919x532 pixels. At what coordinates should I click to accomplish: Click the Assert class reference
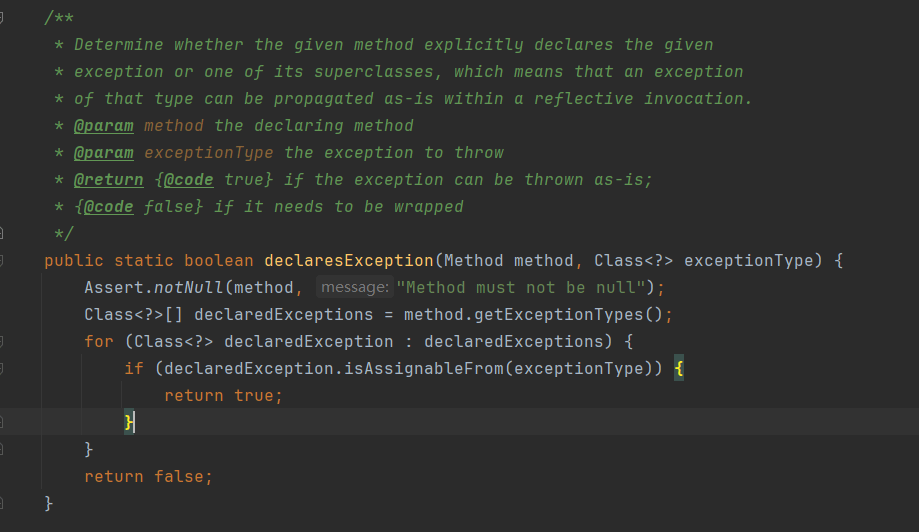pyautogui.click(x=113, y=288)
